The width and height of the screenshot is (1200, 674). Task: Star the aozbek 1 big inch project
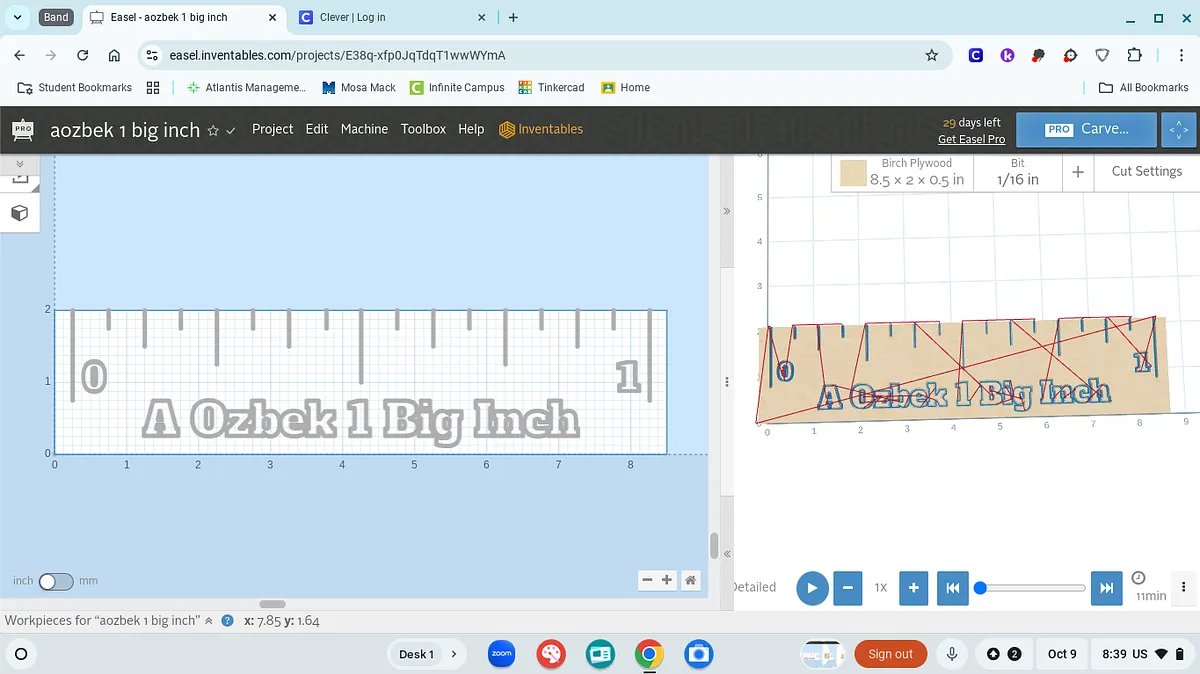(213, 131)
